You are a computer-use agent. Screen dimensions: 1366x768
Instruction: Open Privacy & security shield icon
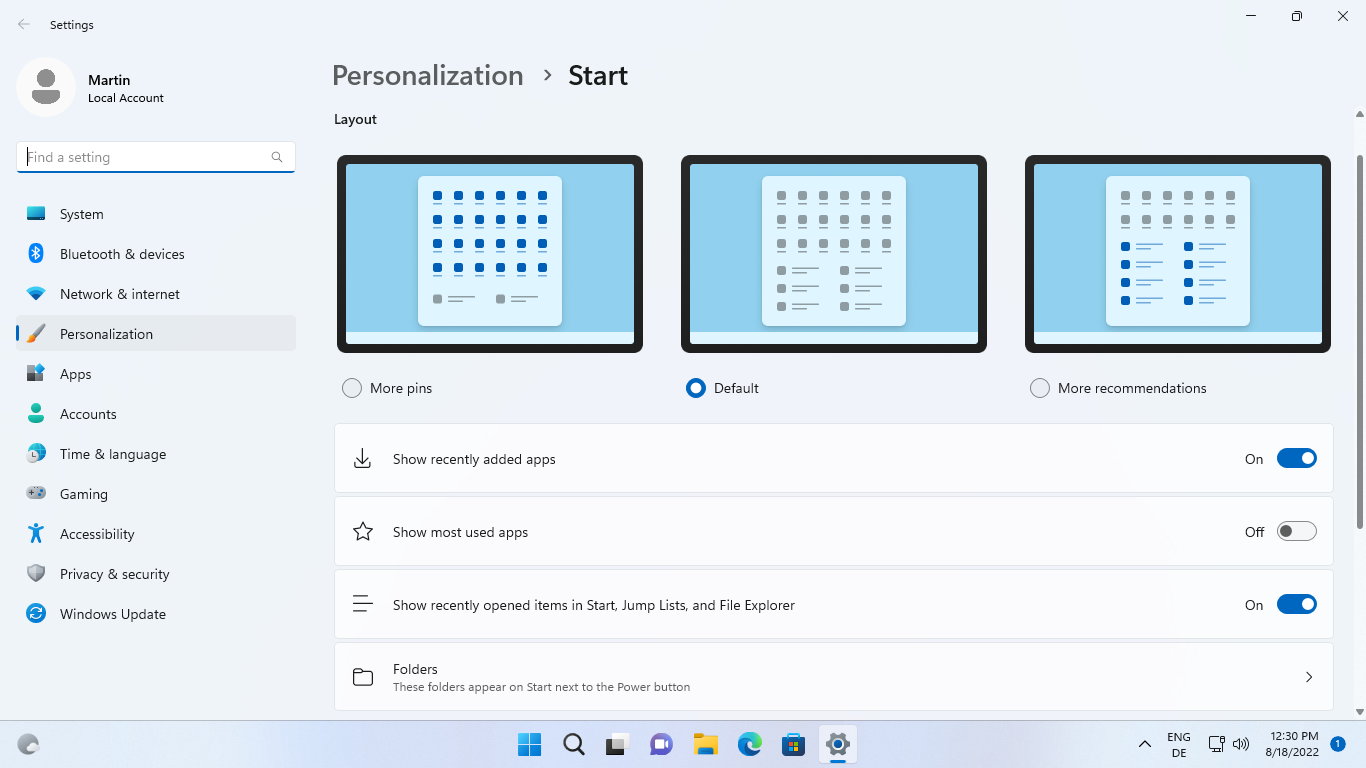[36, 573]
